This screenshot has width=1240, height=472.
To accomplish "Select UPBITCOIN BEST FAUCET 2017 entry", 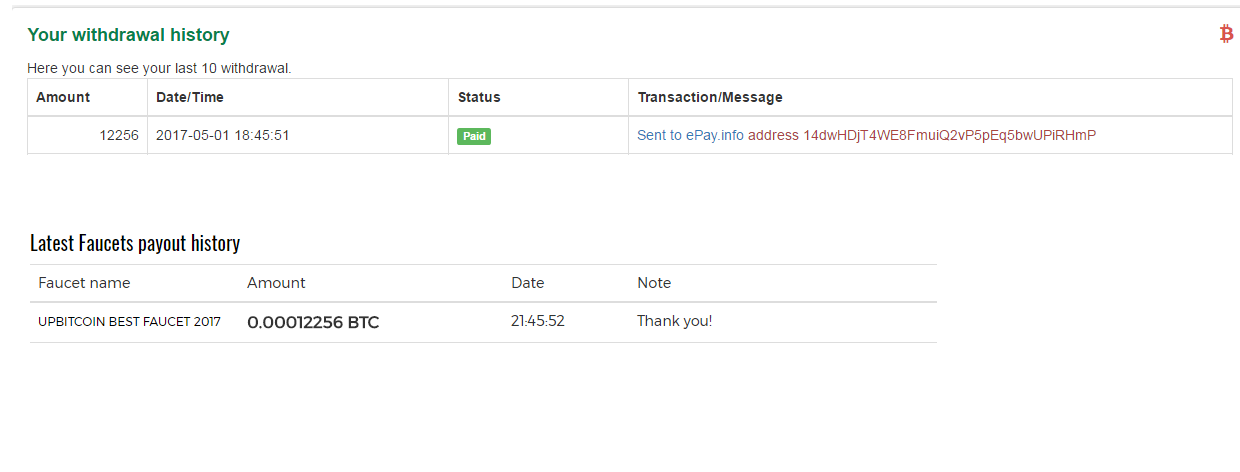I will click(x=129, y=322).
